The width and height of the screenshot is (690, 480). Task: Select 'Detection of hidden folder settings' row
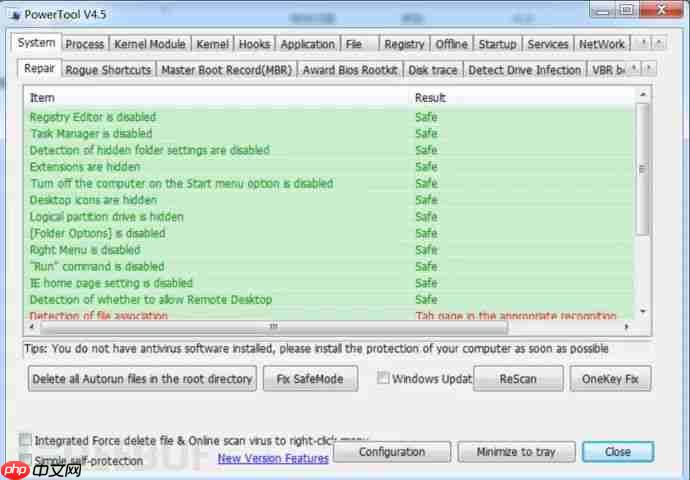[x=329, y=150]
